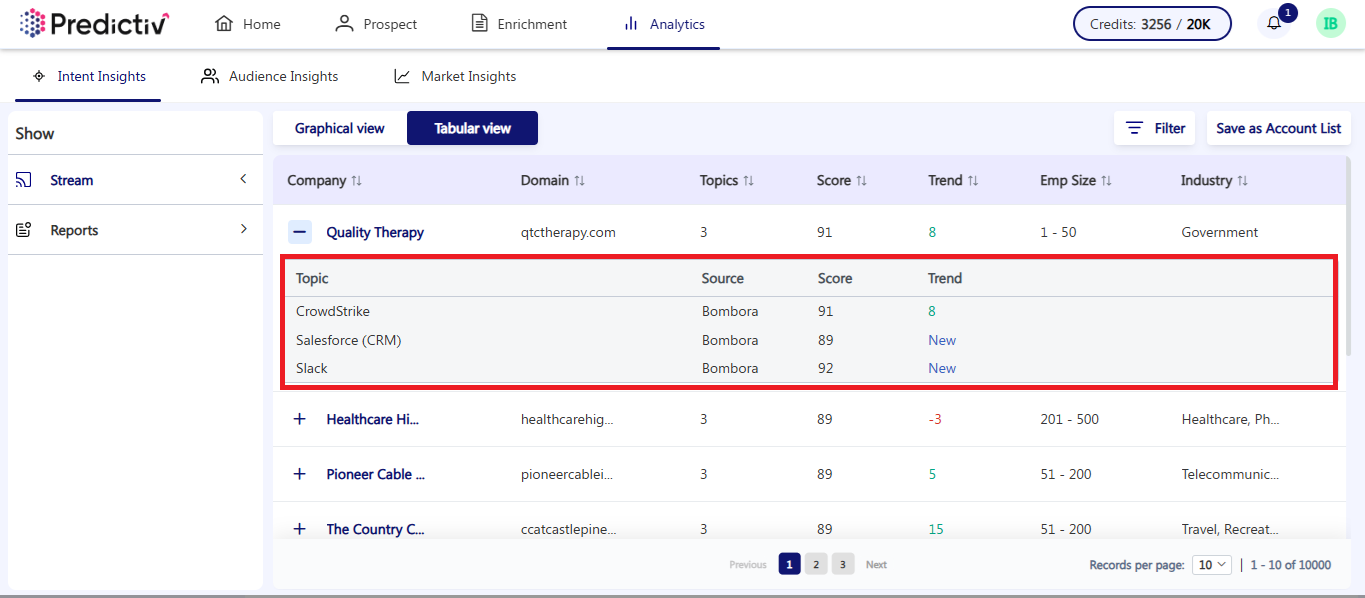This screenshot has width=1365, height=598.
Task: Click the Slack score 92
Action: pos(826,368)
